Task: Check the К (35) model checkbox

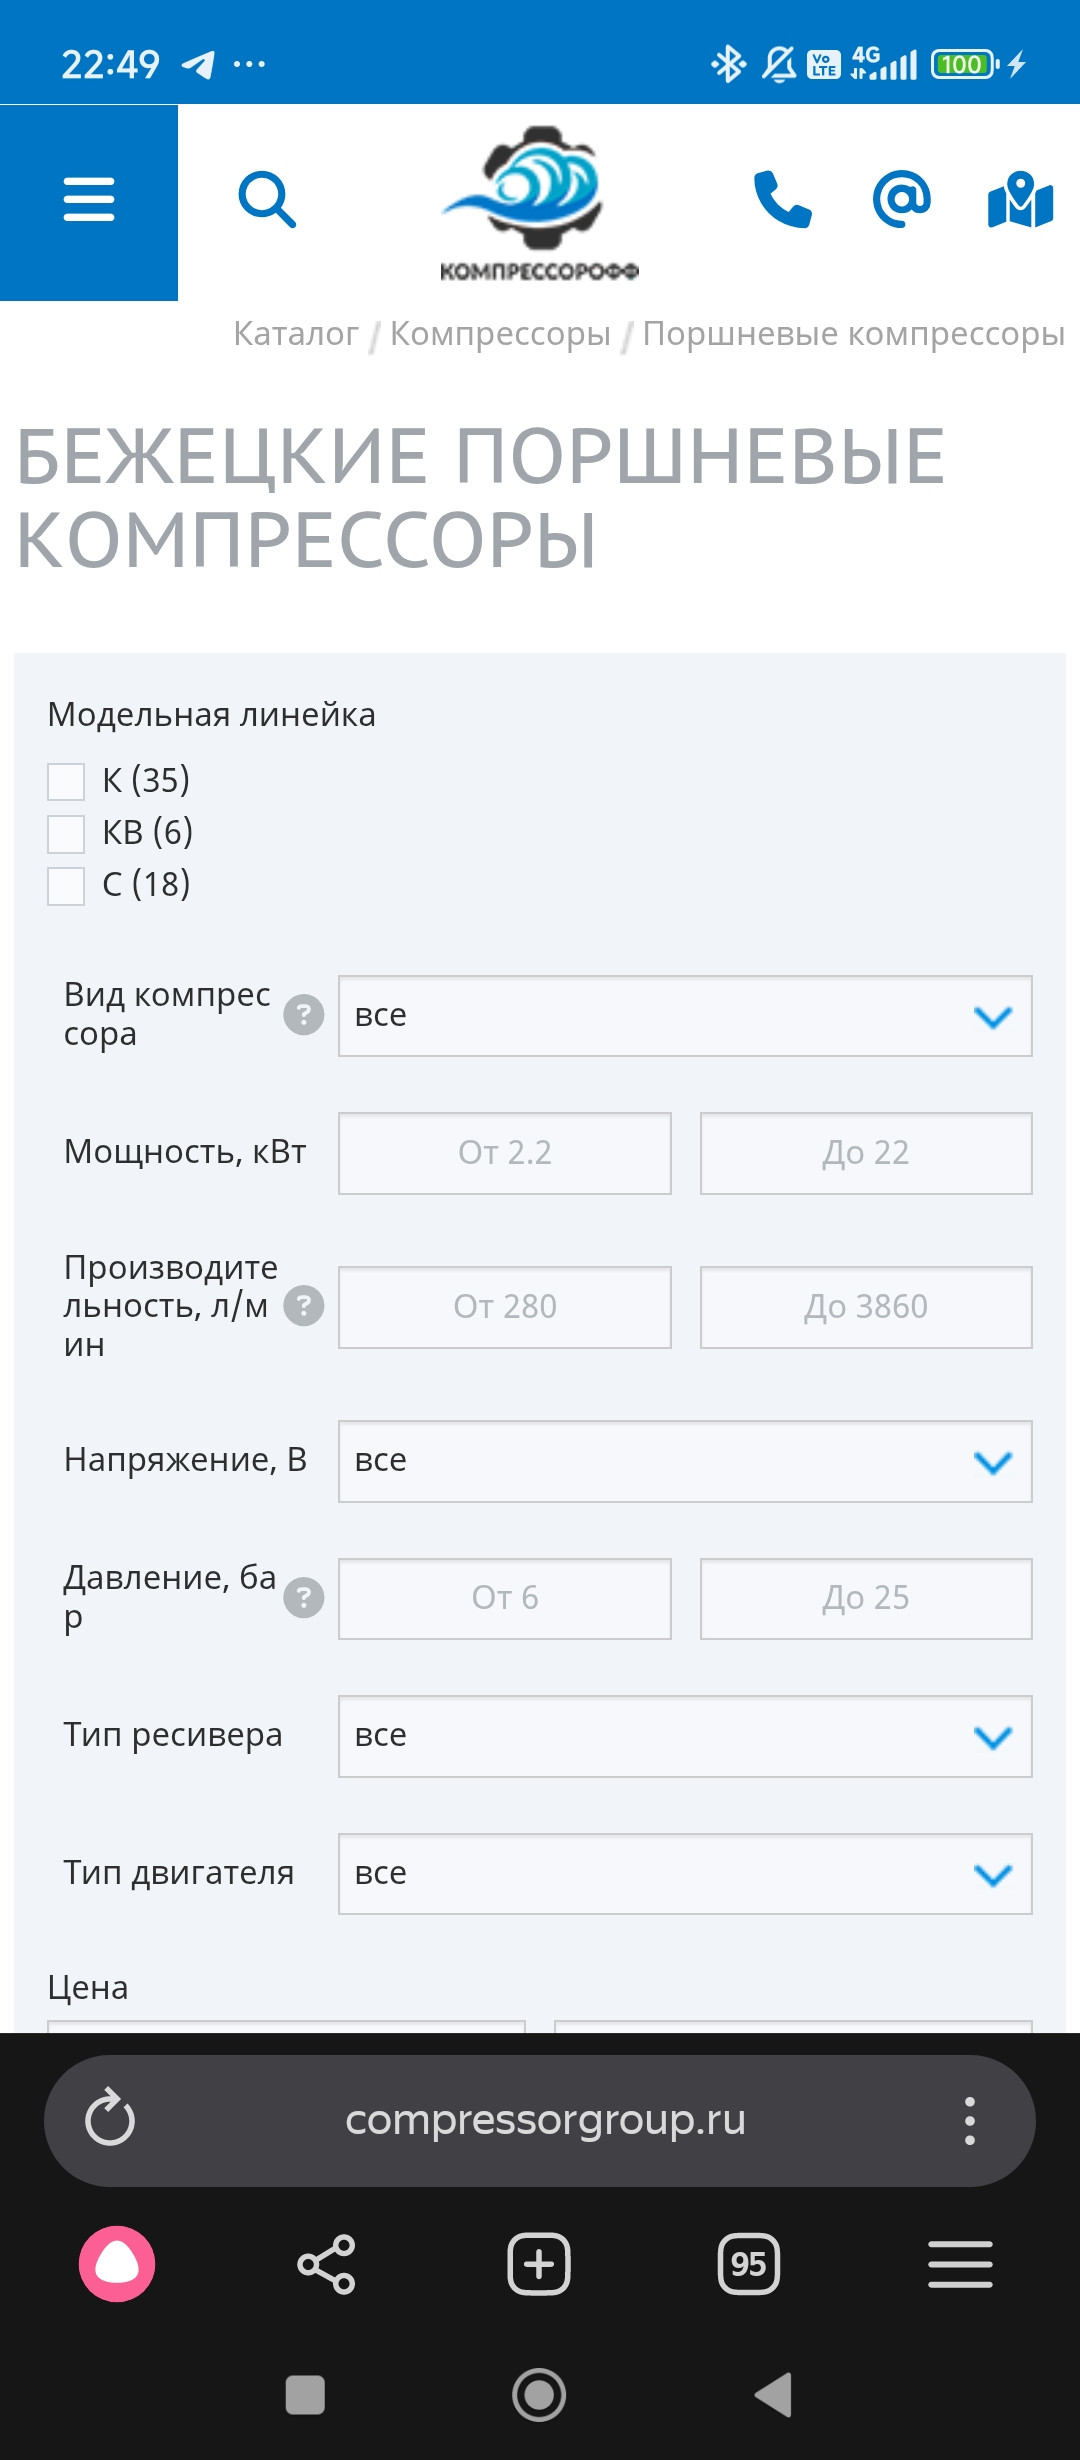Action: point(66,782)
